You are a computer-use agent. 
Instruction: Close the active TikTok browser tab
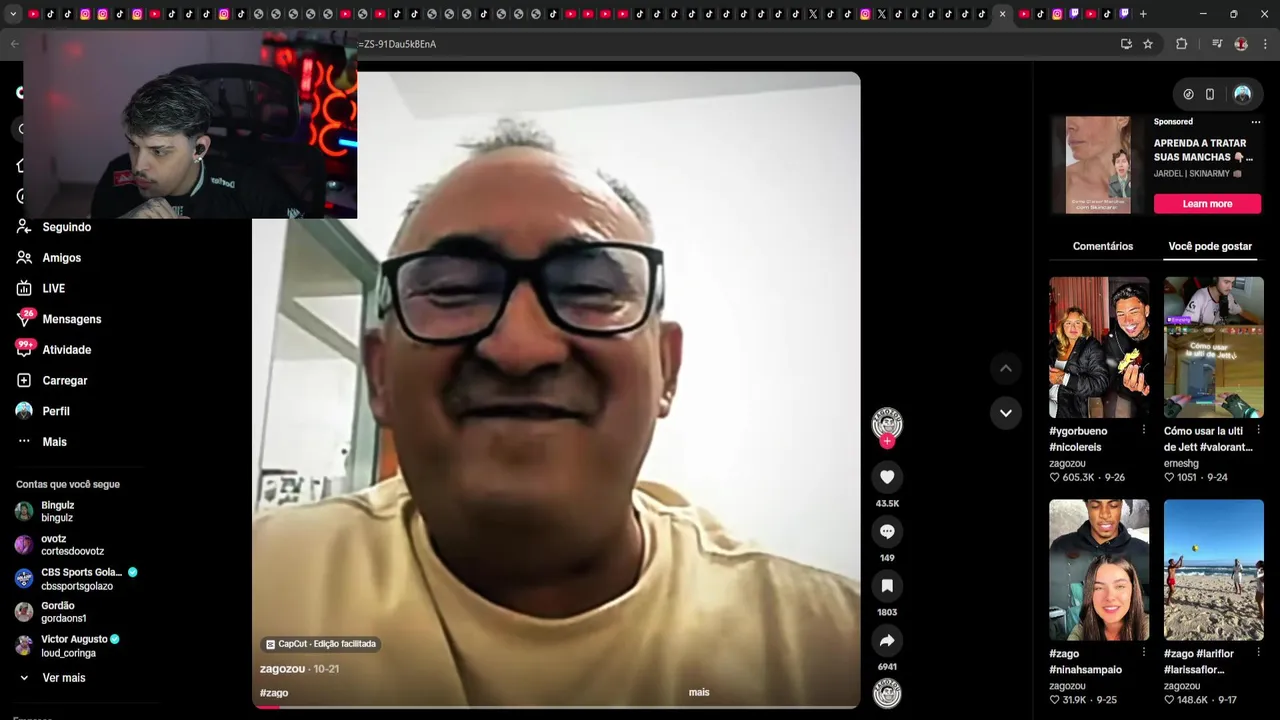point(1002,14)
